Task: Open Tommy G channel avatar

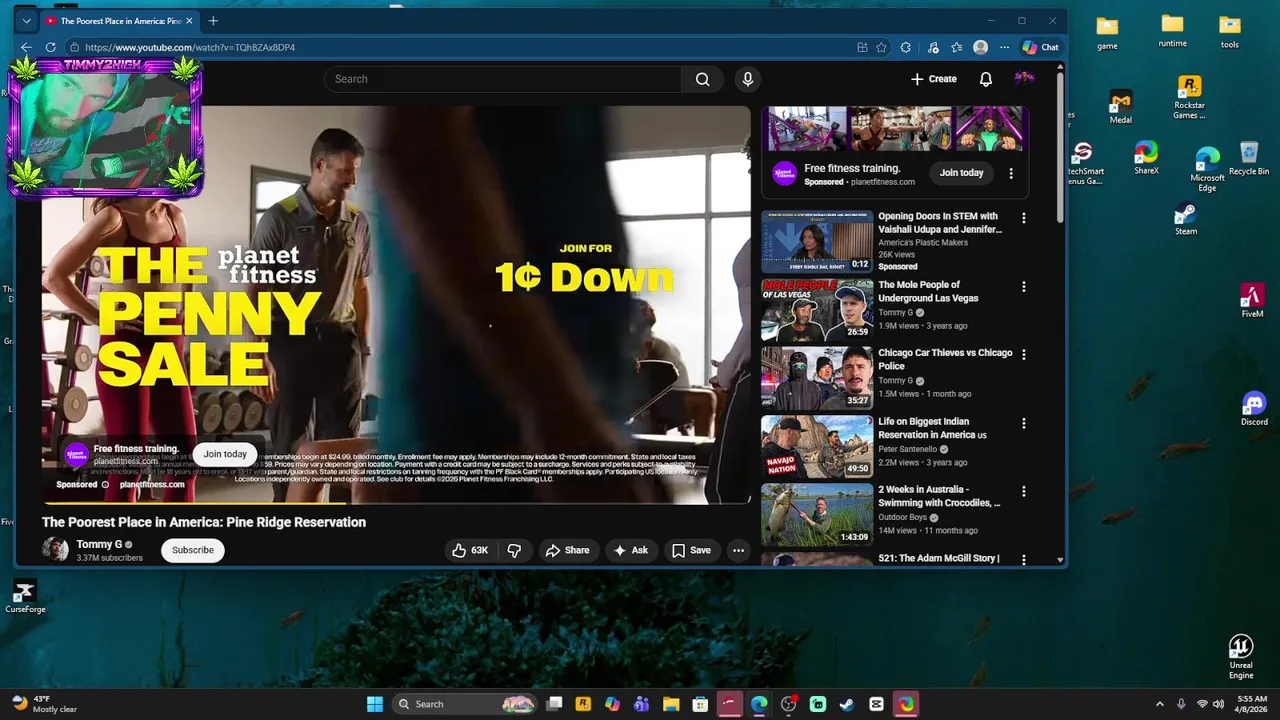Action: 56,550
